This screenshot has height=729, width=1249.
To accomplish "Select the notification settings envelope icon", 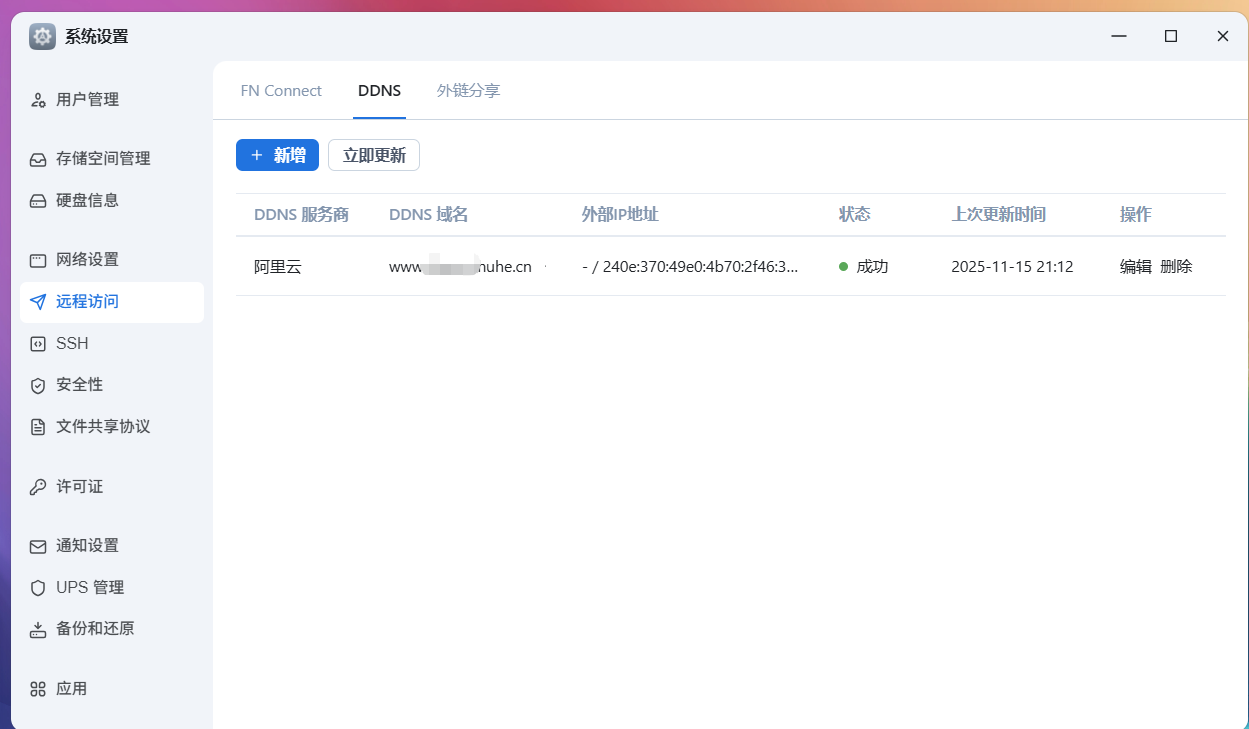I will [38, 546].
